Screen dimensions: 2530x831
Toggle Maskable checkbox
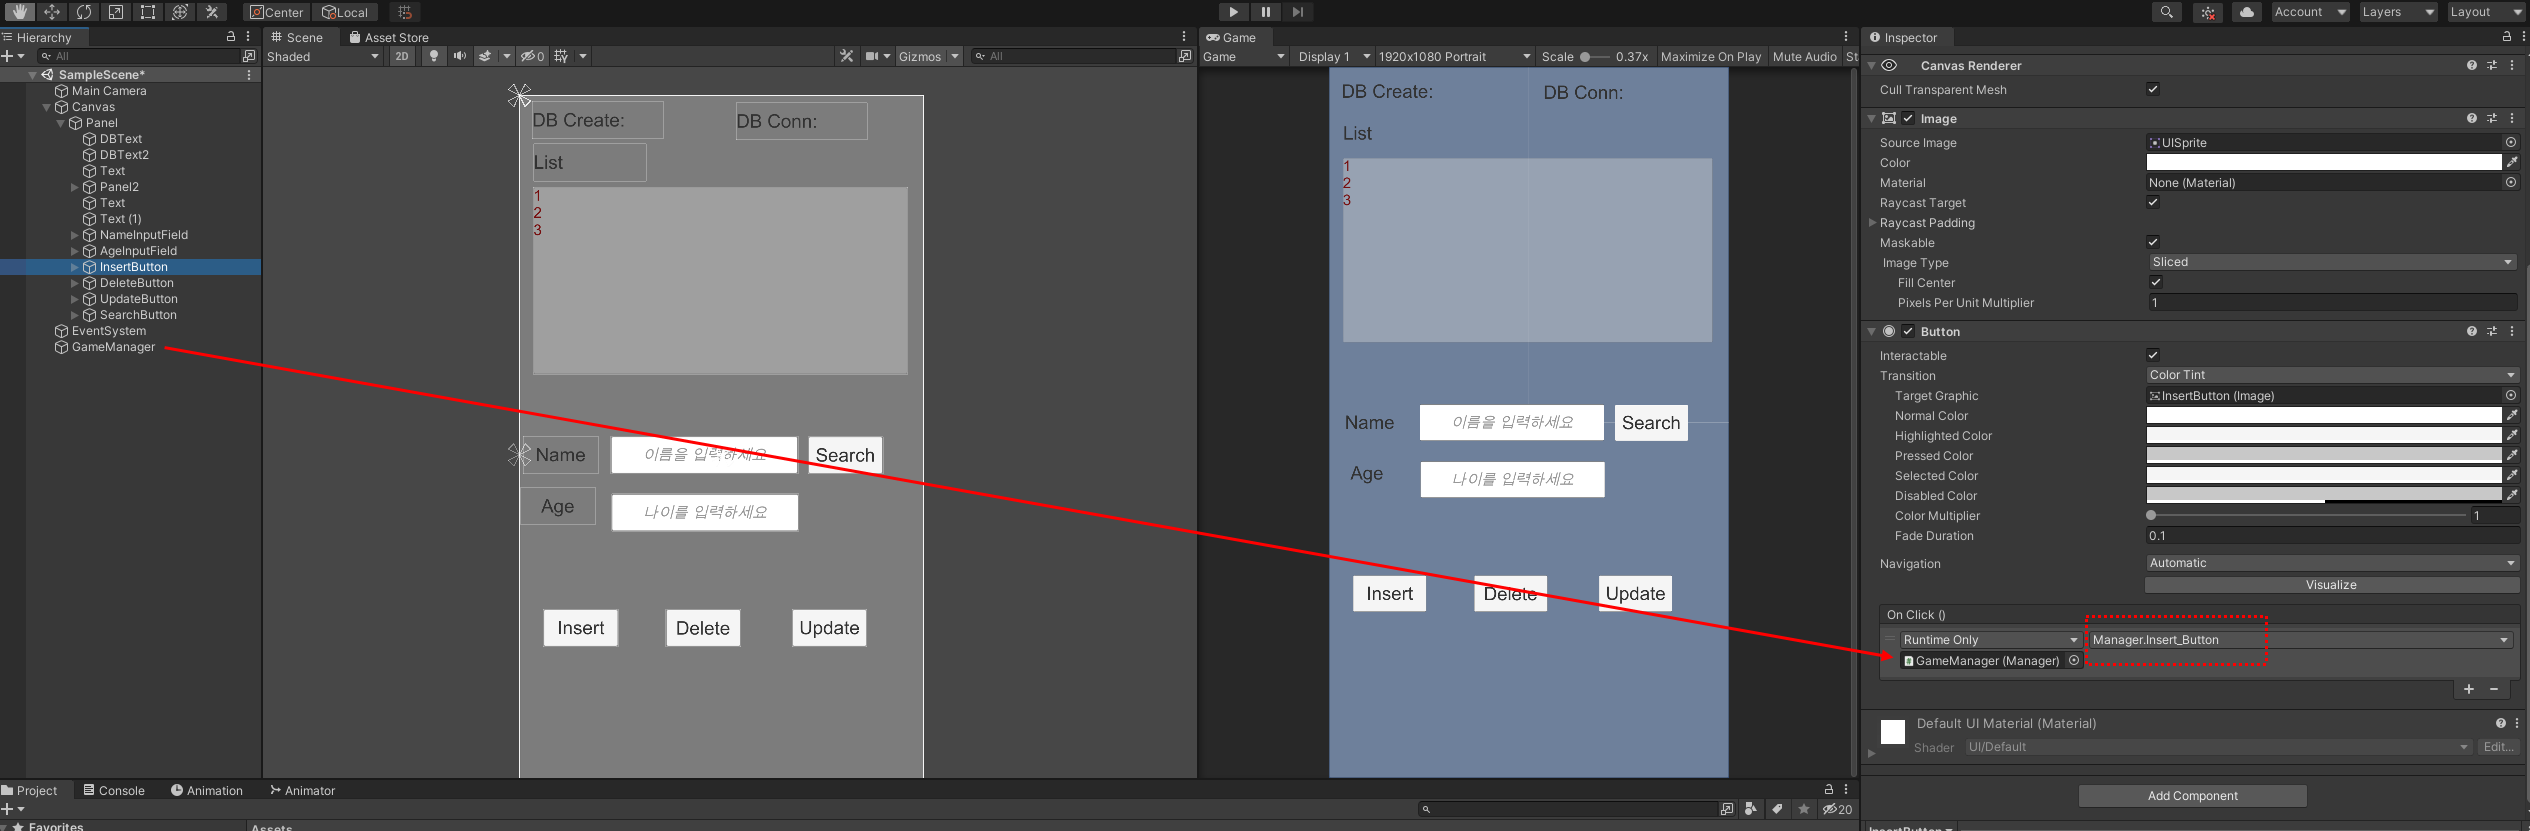pyautogui.click(x=2153, y=242)
